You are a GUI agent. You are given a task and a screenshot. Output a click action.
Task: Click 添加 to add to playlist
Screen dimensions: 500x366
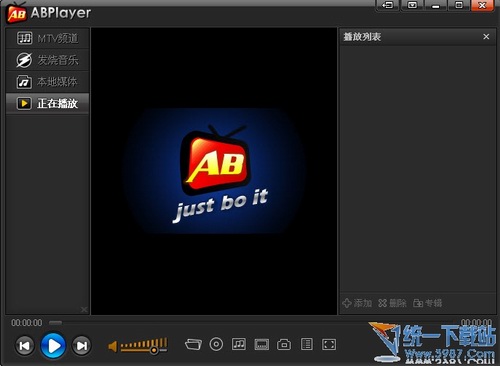pos(357,303)
